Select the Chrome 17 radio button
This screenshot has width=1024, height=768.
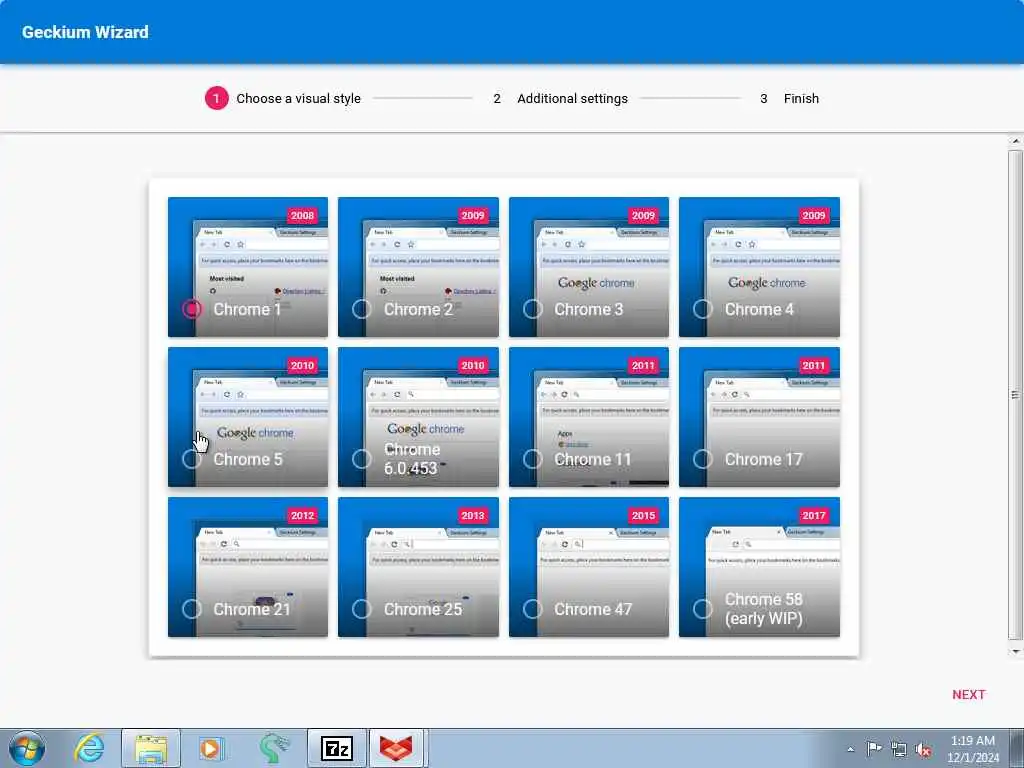pos(703,459)
